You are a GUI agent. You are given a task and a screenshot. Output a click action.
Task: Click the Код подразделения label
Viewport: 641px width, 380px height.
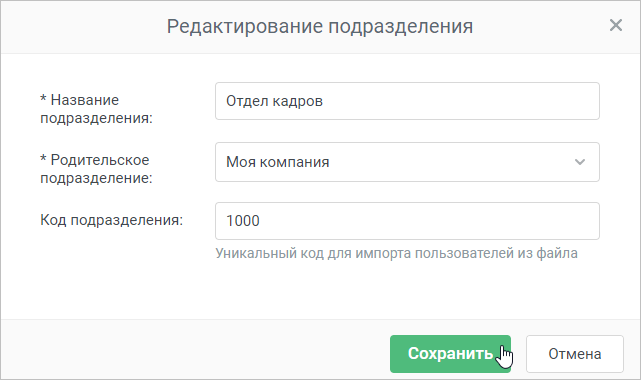[111, 220]
